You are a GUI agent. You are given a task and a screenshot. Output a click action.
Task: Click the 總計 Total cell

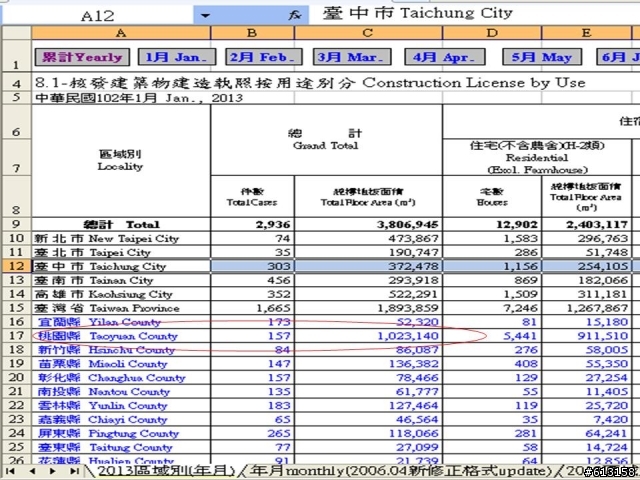(121, 224)
